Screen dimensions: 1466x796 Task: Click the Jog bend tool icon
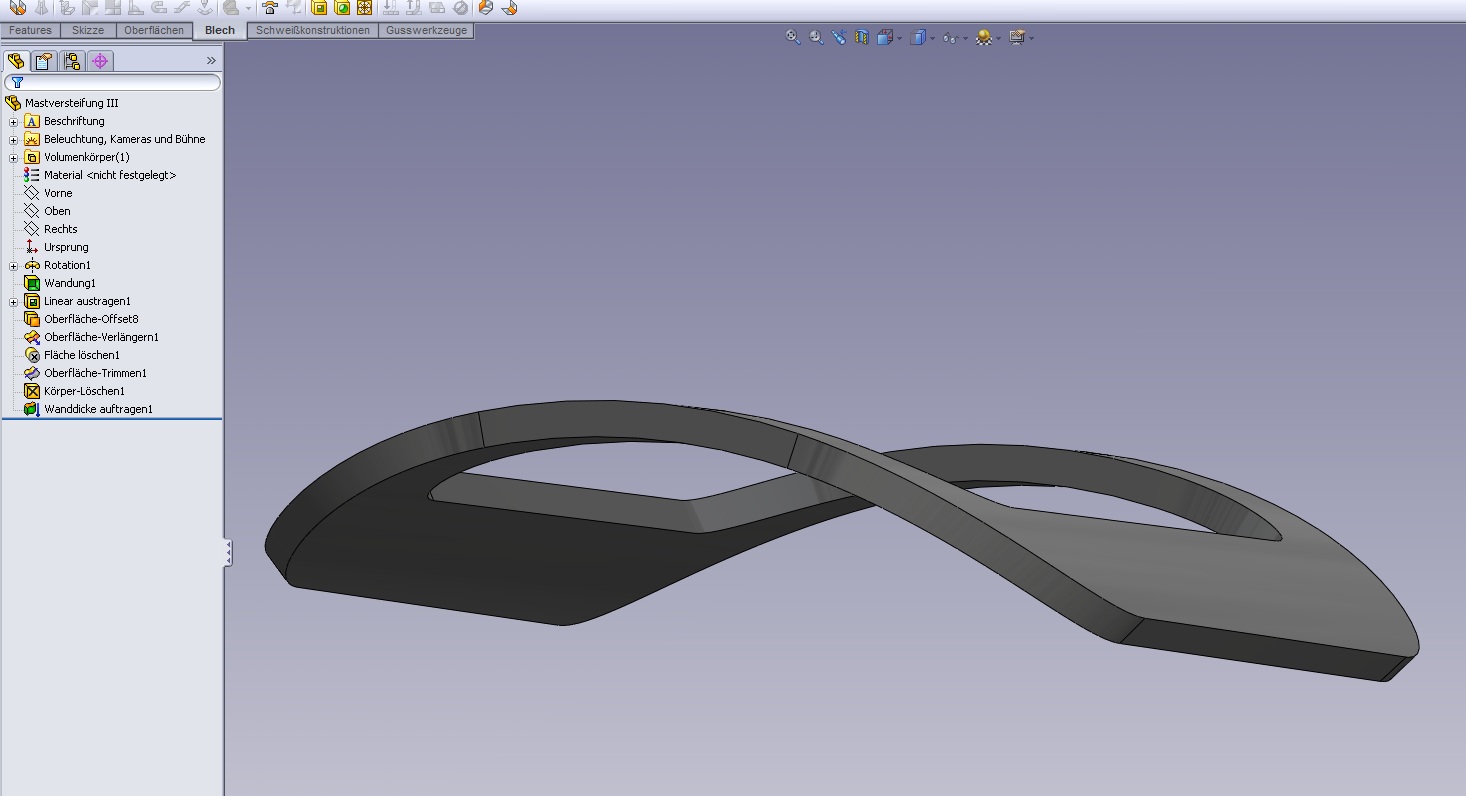(x=181, y=7)
